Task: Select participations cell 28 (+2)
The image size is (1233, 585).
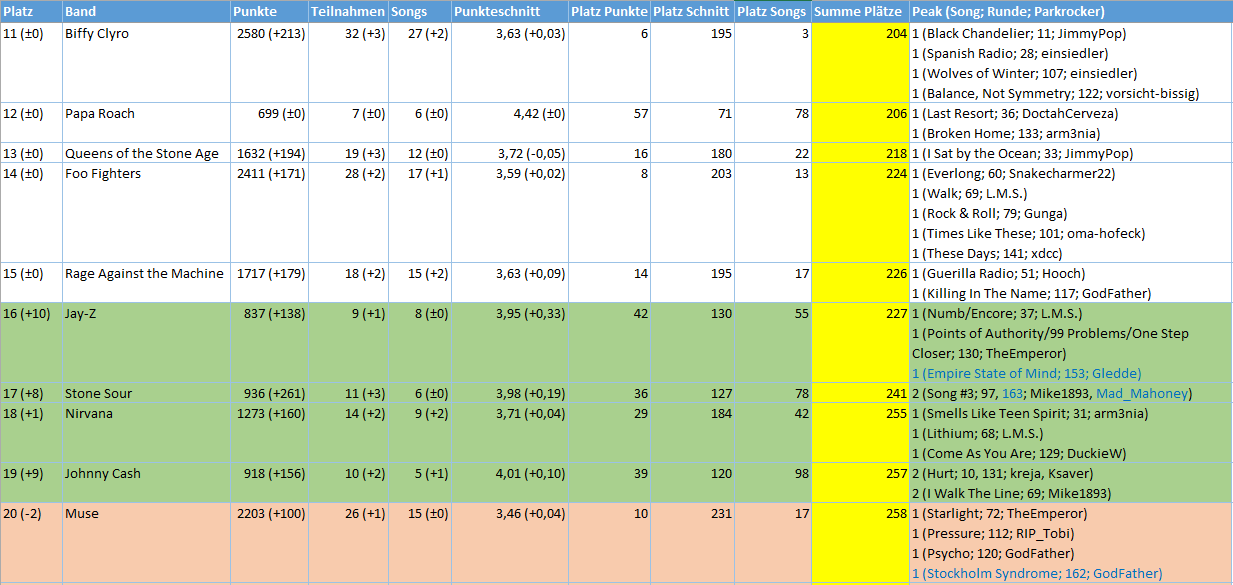Action: tap(347, 213)
